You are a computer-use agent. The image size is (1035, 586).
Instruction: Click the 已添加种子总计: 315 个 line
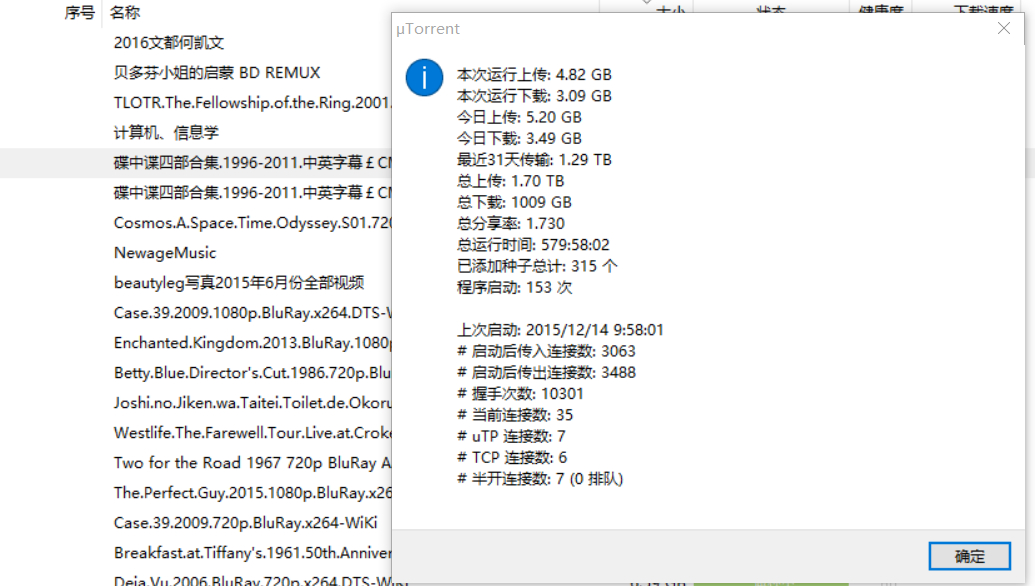click(x=537, y=266)
